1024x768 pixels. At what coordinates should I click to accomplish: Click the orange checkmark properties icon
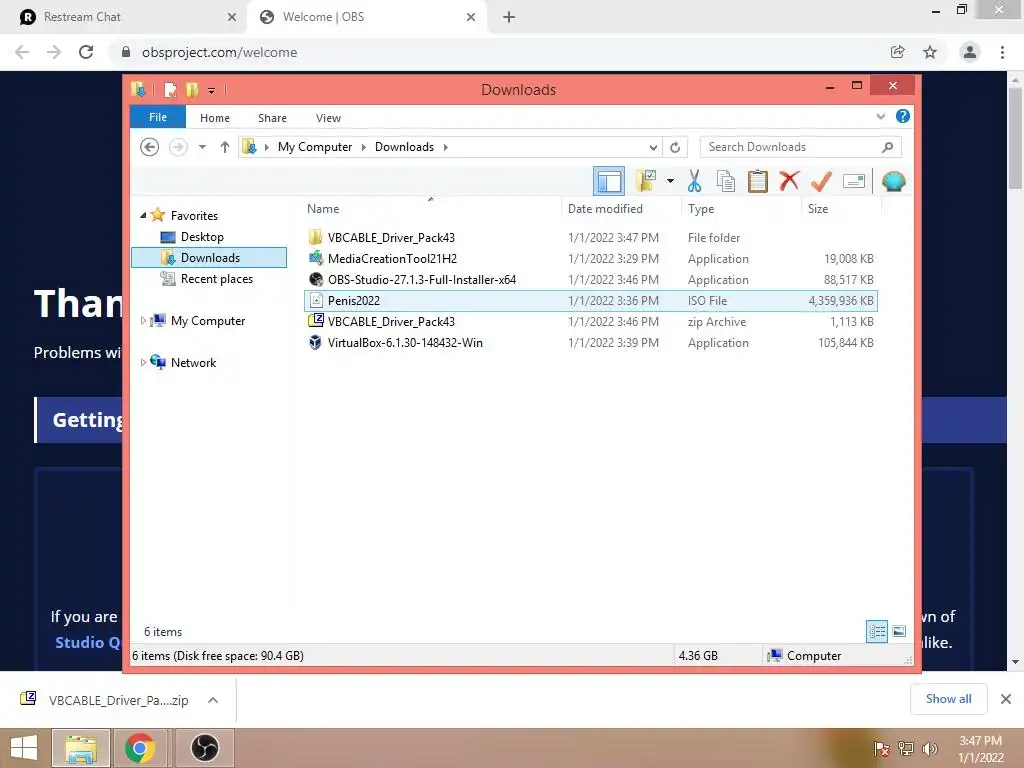click(821, 181)
